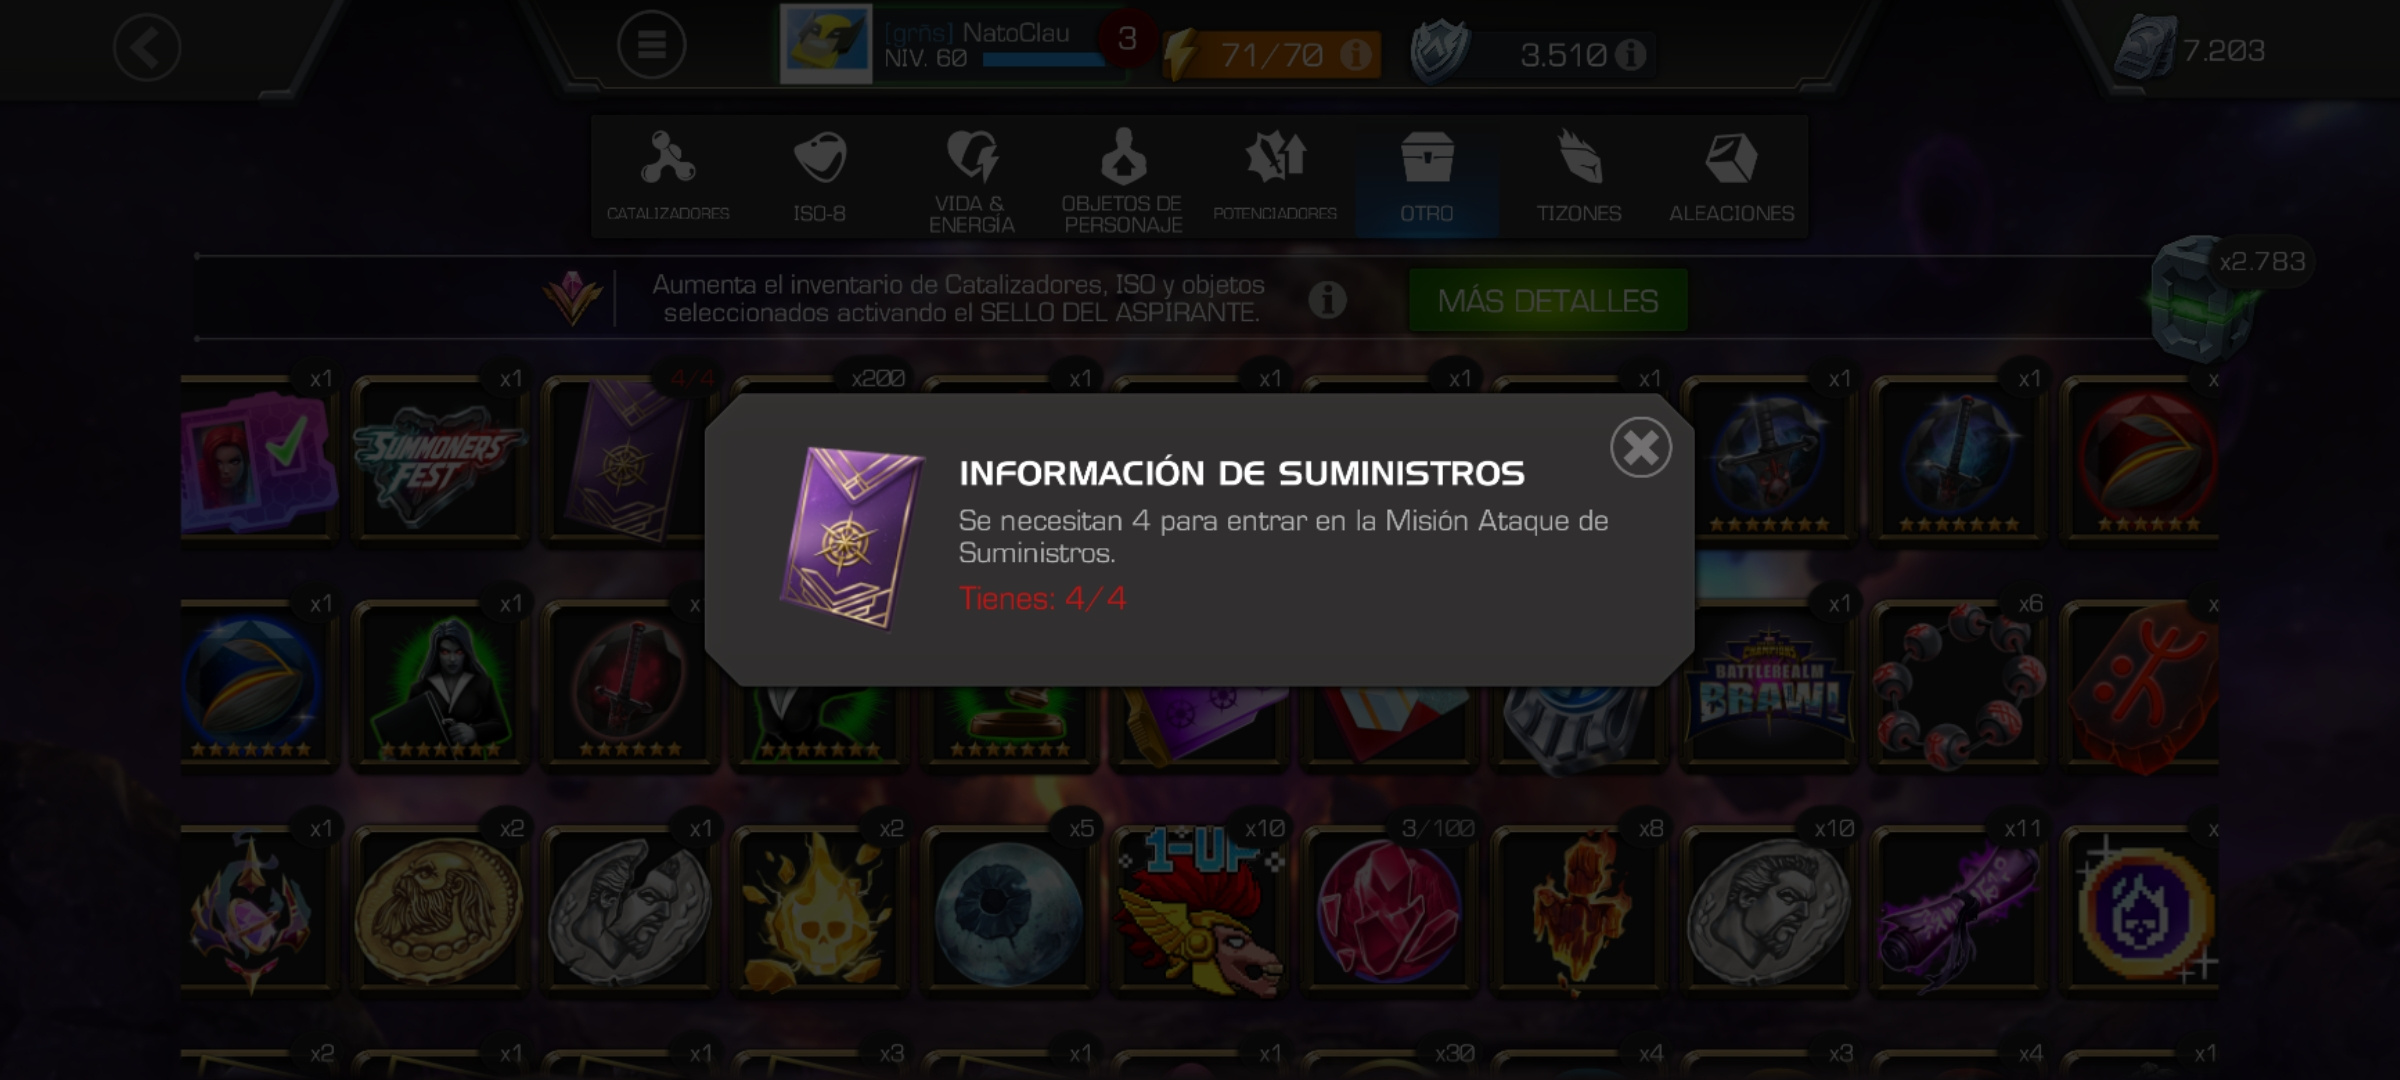Open the Aleaciones tab
This screenshot has width=2400, height=1080.
pos(1731,177)
